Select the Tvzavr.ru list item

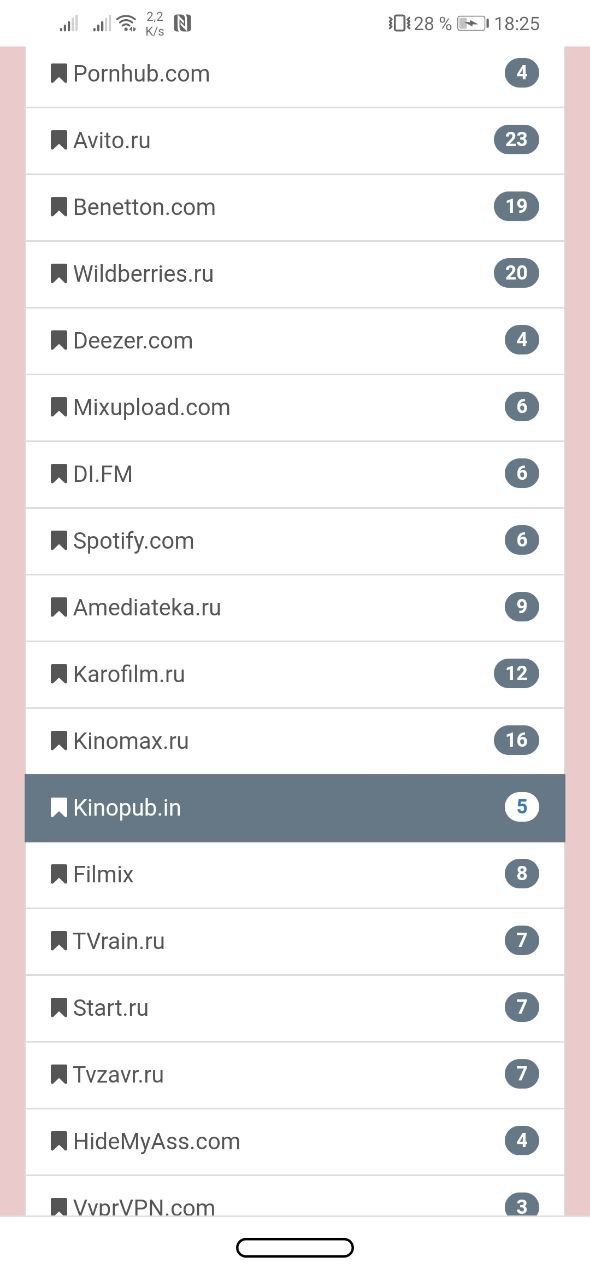point(295,1076)
